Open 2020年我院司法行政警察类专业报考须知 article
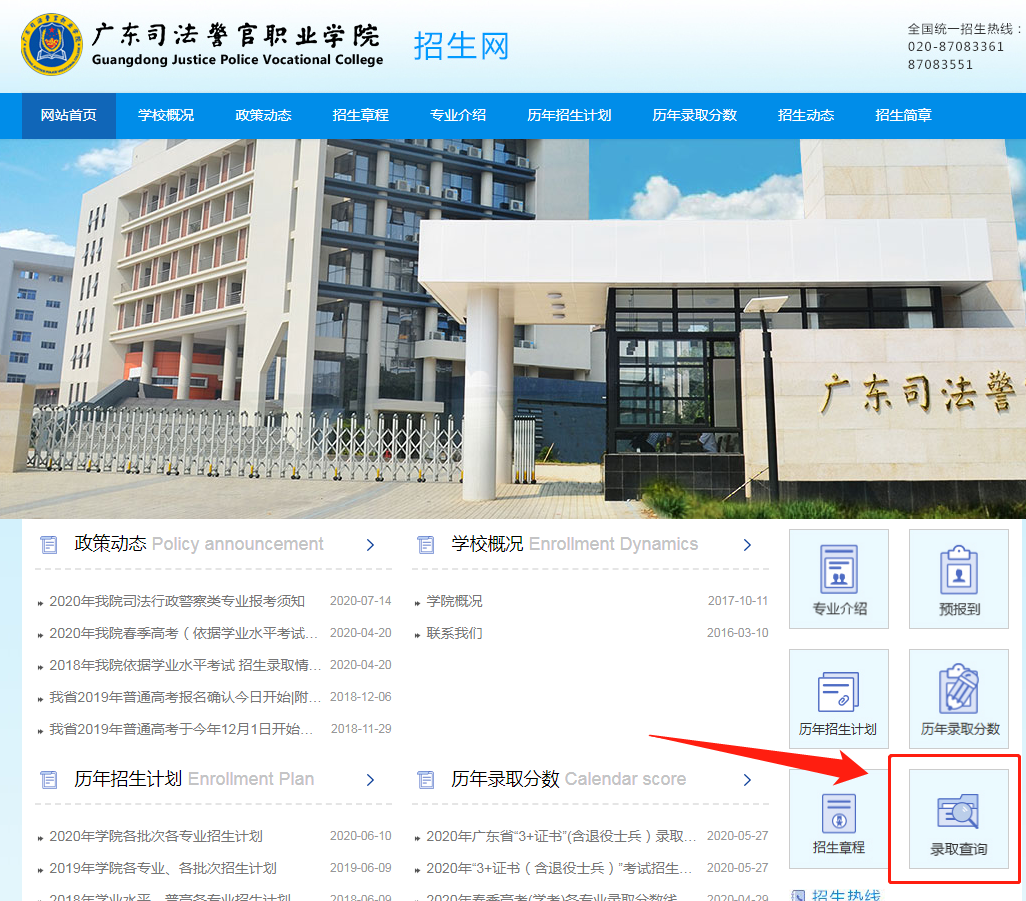The image size is (1026, 901). [177, 601]
